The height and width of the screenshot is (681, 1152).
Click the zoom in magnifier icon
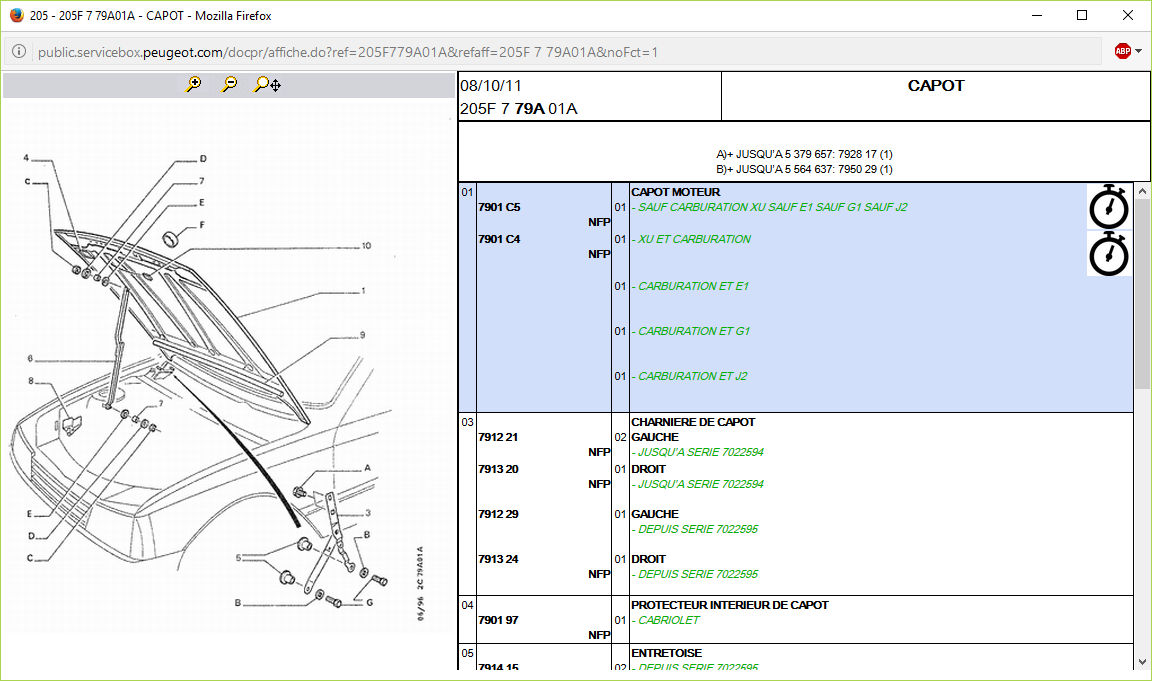pyautogui.click(x=194, y=85)
